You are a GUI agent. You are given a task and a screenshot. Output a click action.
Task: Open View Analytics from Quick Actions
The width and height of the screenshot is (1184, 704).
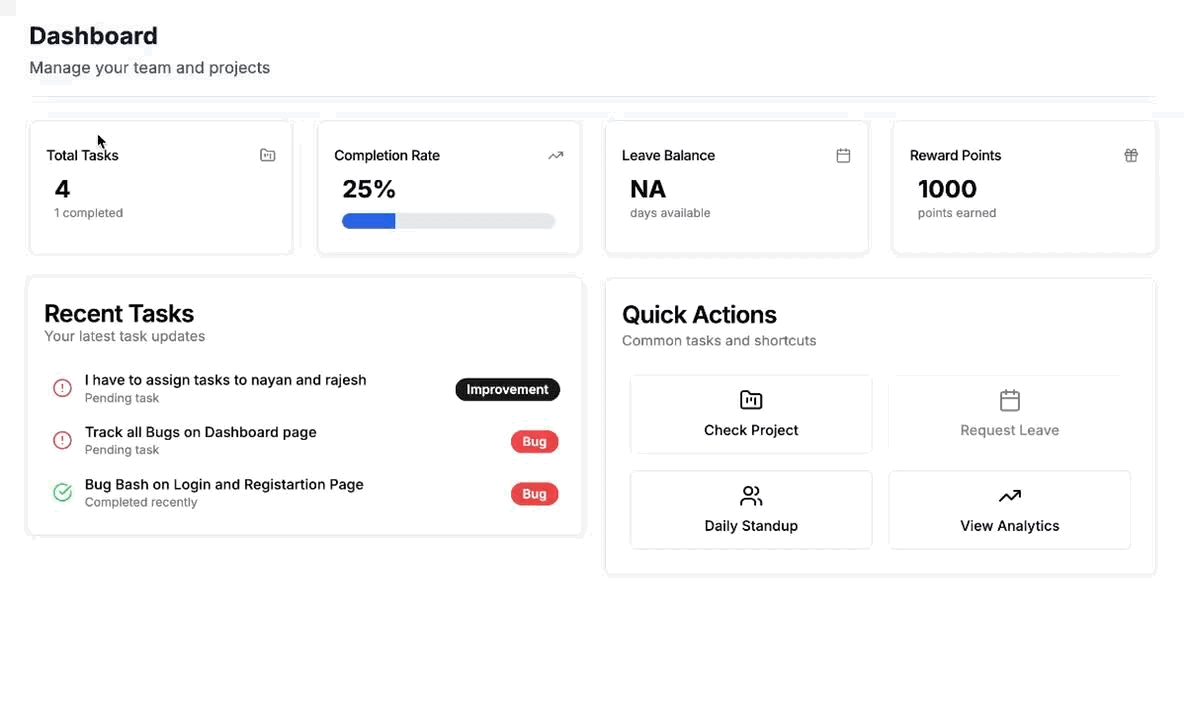1009,510
